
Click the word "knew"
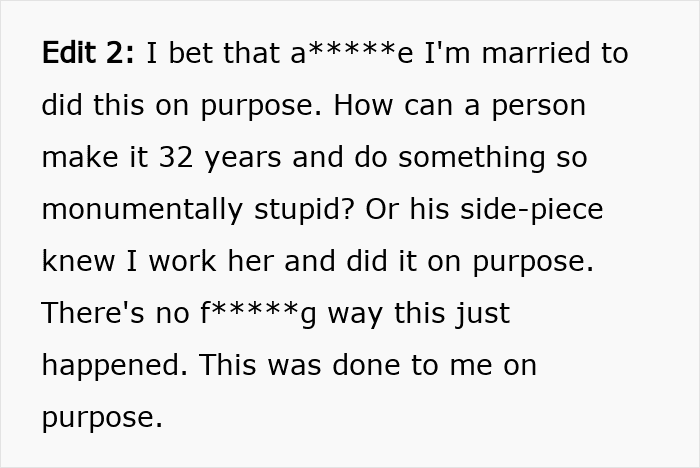click(76, 261)
